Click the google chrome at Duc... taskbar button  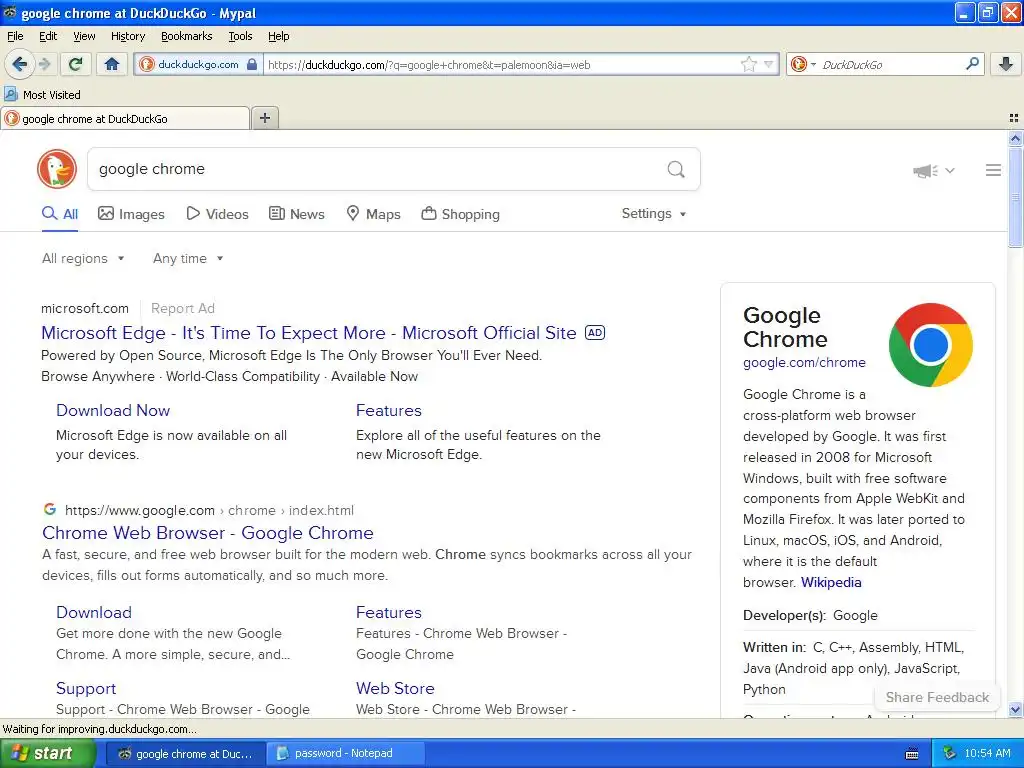coord(185,754)
